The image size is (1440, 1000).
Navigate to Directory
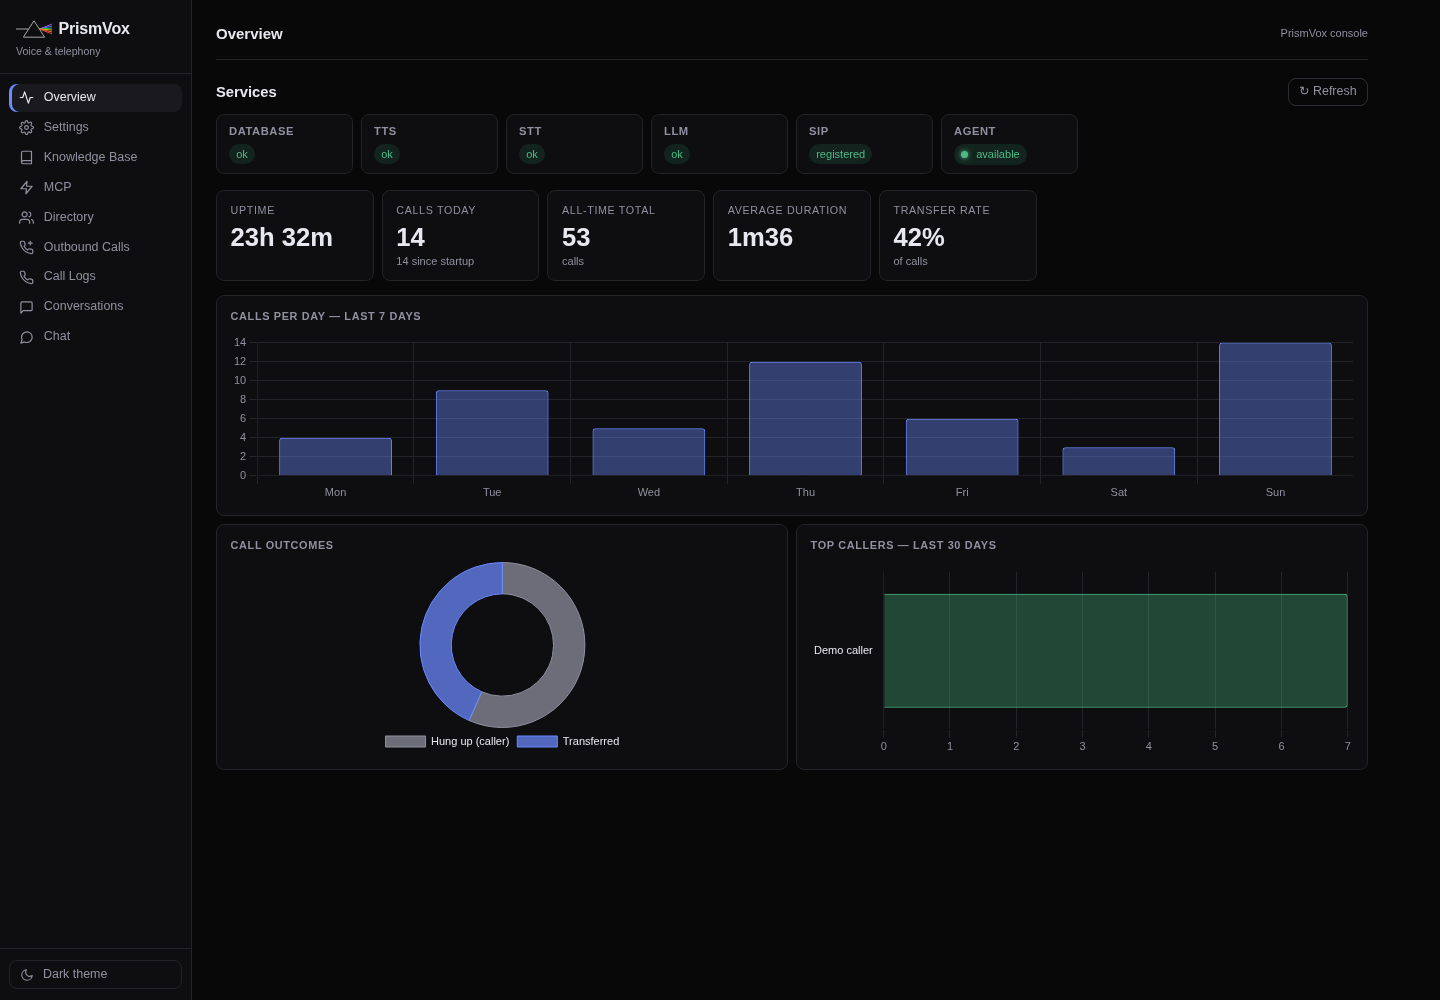tap(95, 217)
